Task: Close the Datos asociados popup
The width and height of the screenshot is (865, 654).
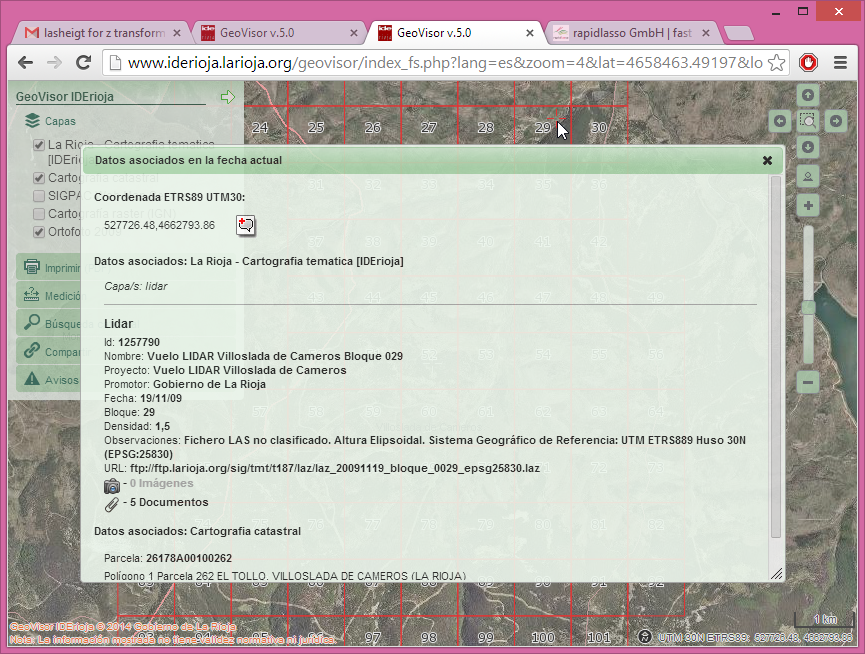Action: (767, 160)
